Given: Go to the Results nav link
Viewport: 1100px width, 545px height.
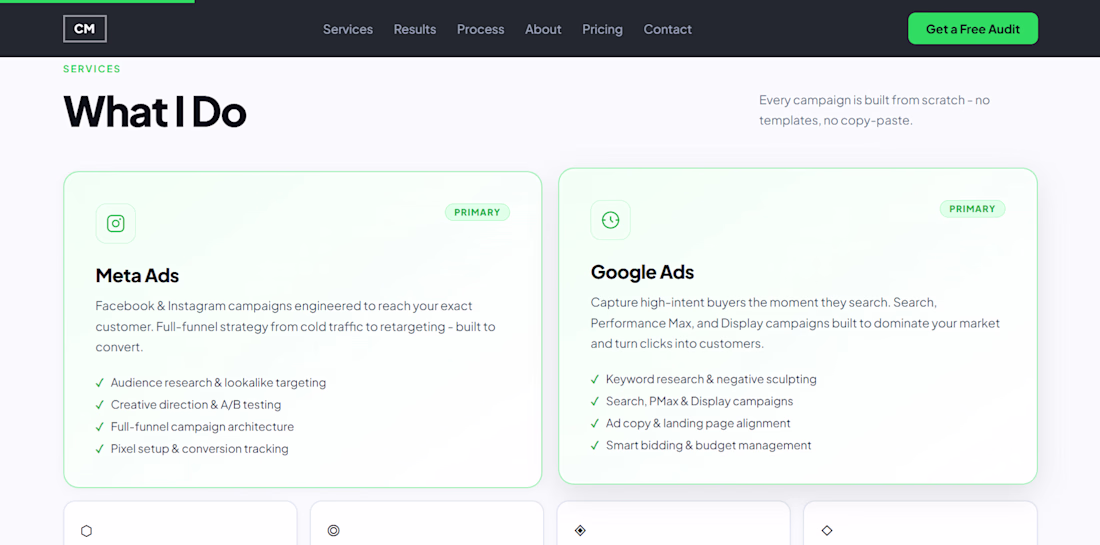Looking at the screenshot, I should [x=415, y=29].
